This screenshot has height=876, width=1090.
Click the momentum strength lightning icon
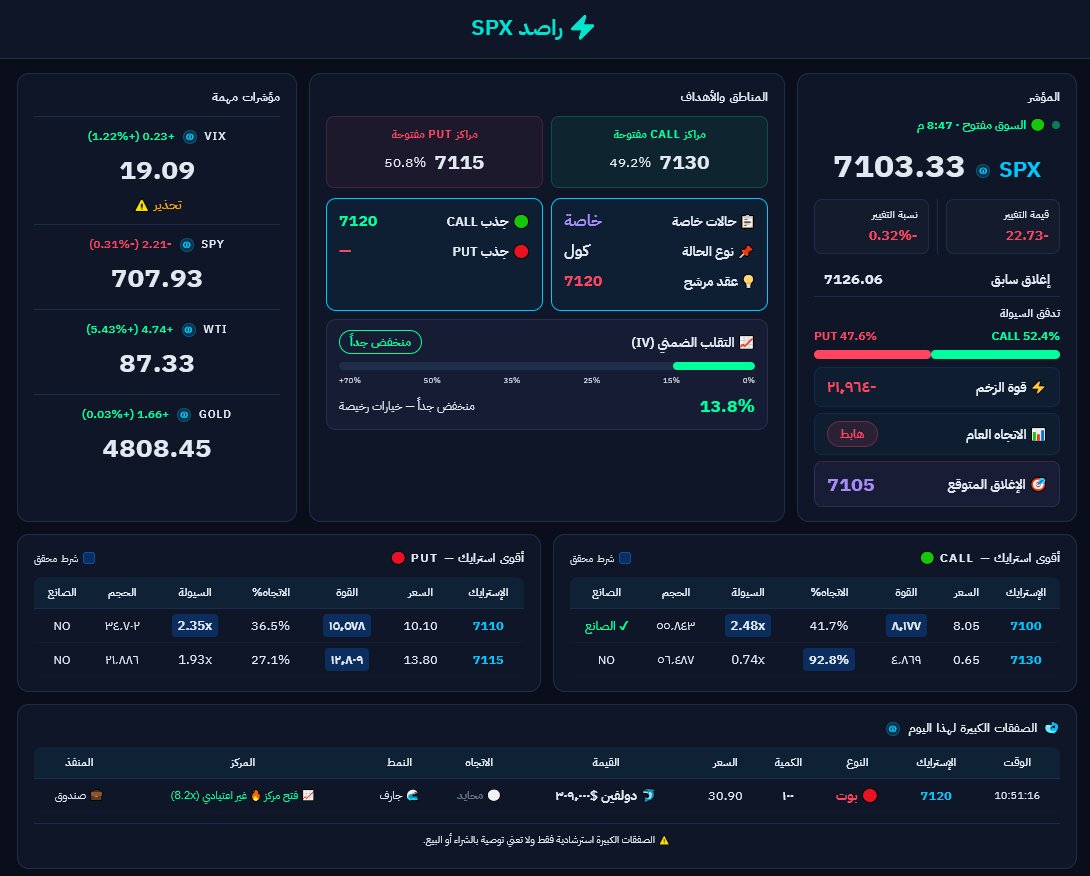1039,387
